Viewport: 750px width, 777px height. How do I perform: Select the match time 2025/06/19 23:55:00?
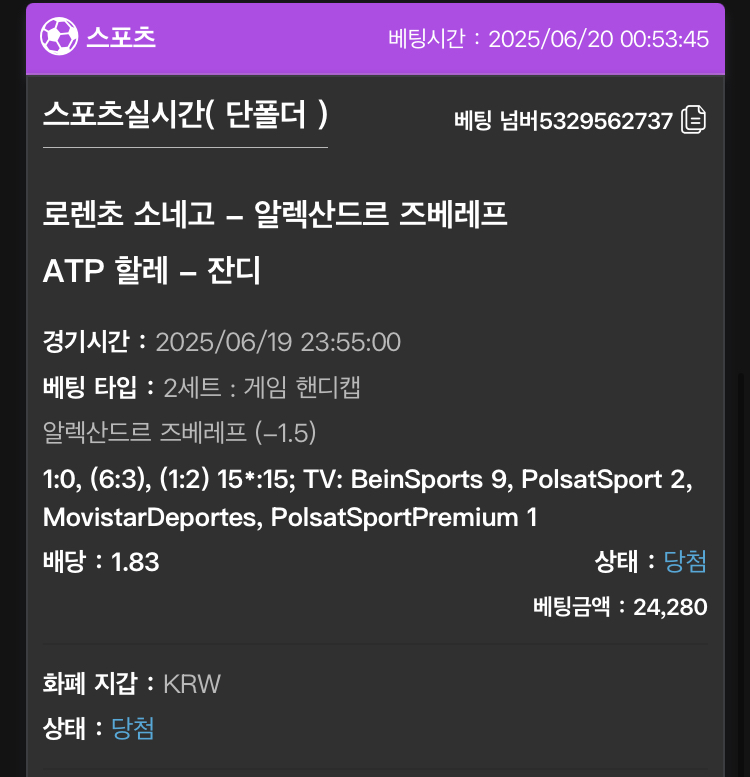point(278,342)
